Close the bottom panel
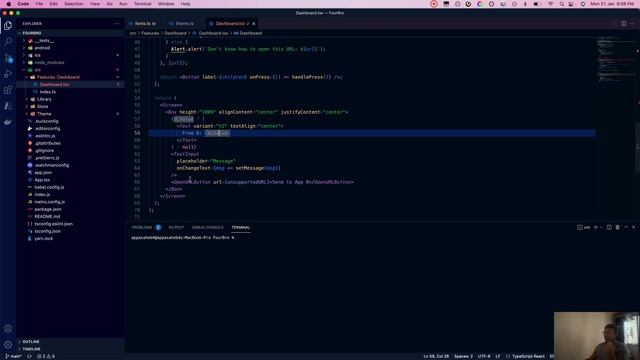Image resolution: width=640 pixels, height=360 pixels. tap(634, 227)
